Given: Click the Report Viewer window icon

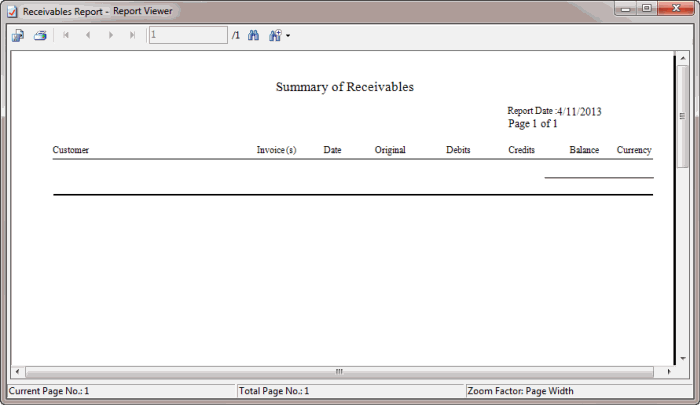Looking at the screenshot, I should pos(12,11).
